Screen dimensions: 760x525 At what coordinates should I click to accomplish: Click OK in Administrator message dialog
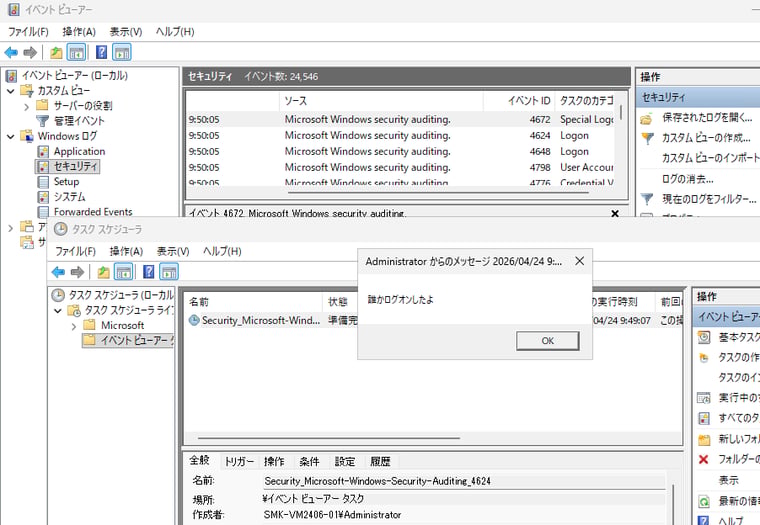pyautogui.click(x=547, y=341)
